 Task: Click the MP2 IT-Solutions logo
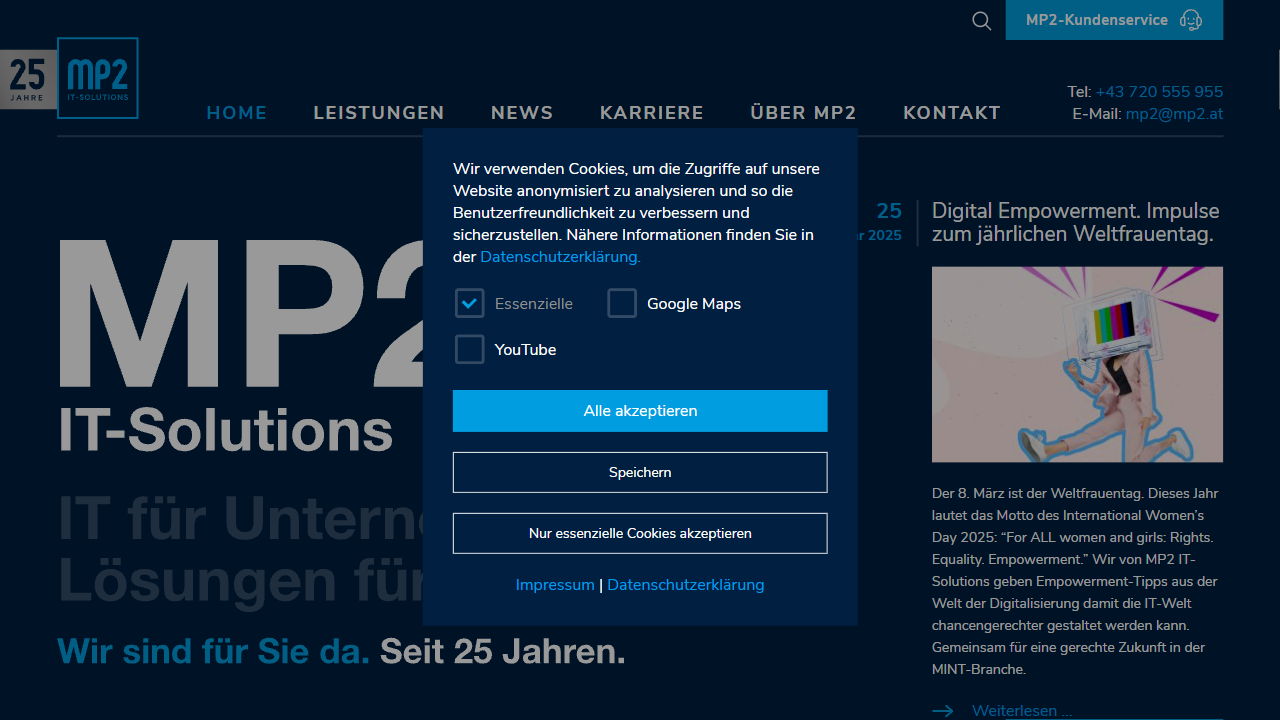click(x=98, y=78)
